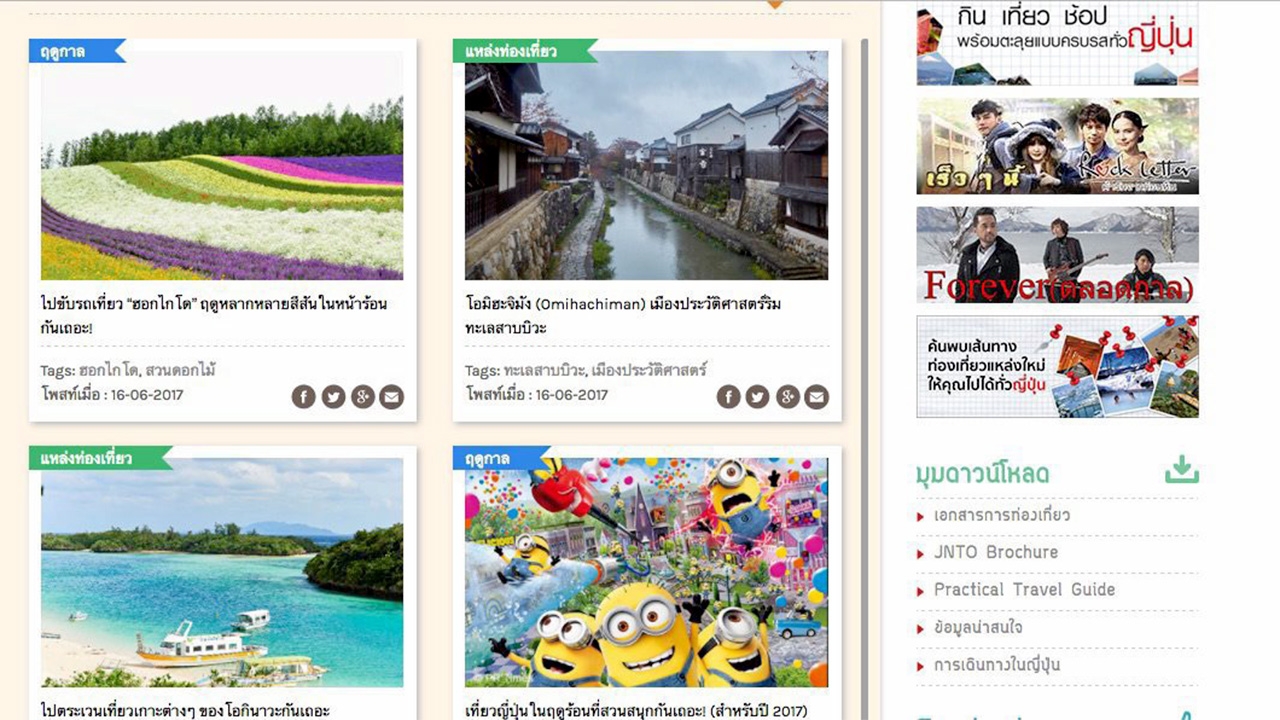
Task: Click ฤดูกาล ribbon on Hokkaido card
Action: tap(76, 51)
